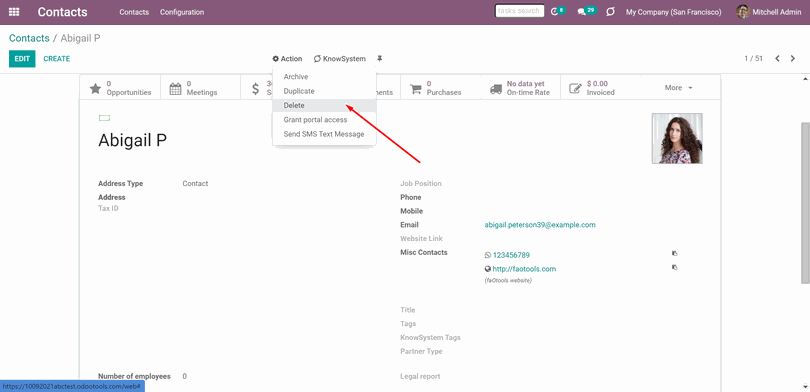Screen dimensions: 810x392
Task: Click the tasks search input field
Action: click(x=520, y=11)
